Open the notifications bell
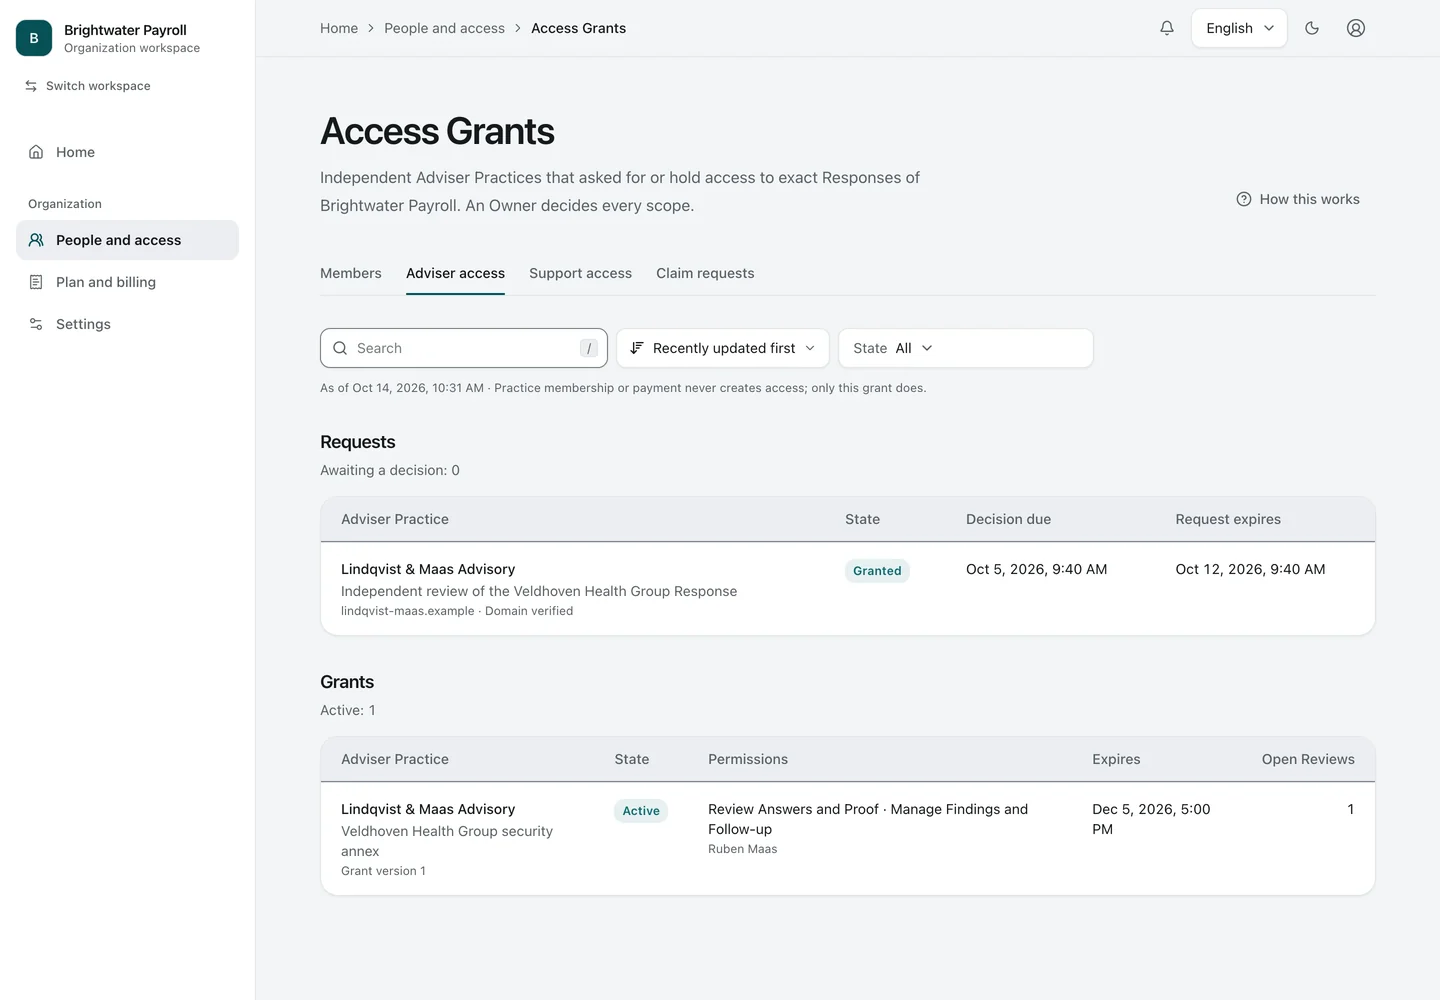Image resolution: width=1440 pixels, height=1000 pixels. coord(1167,28)
